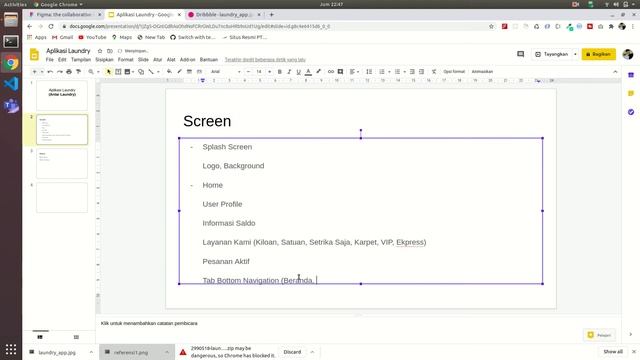Open the last edit history link
The height and width of the screenshot is (360, 640).
coord(265,60)
